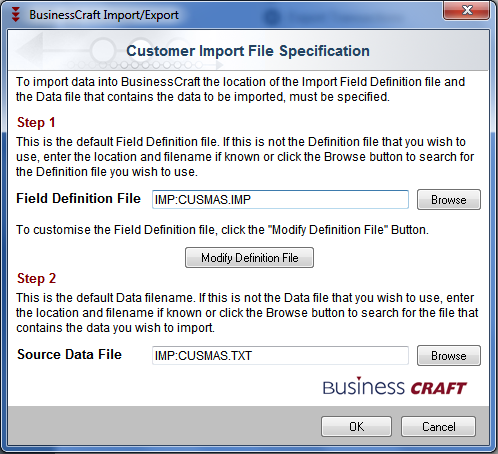The width and height of the screenshot is (498, 454).
Task: Click the Source Data File input field
Action: pyautogui.click(x=280, y=355)
